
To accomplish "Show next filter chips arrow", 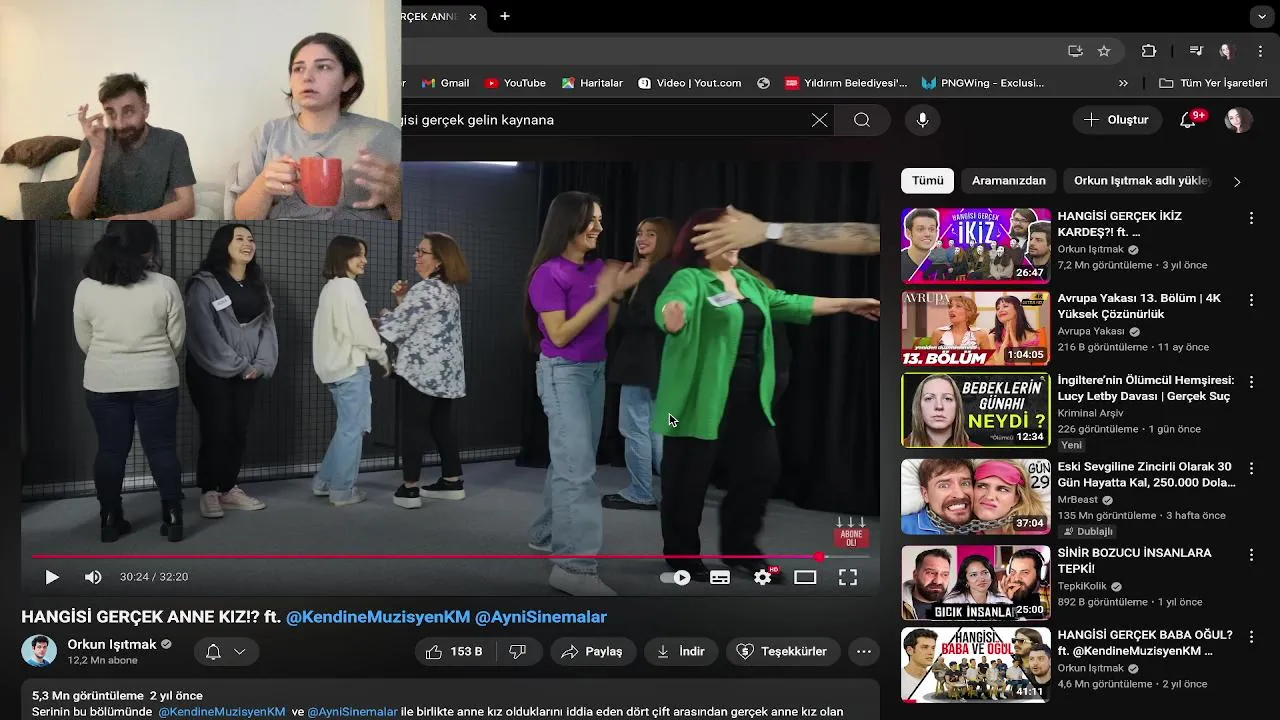I will tap(1237, 181).
